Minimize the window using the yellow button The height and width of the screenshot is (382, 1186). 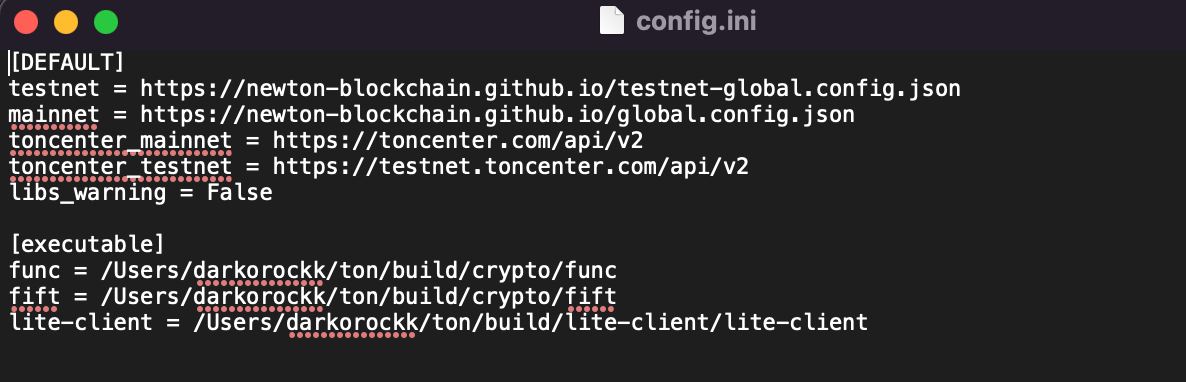66,22
